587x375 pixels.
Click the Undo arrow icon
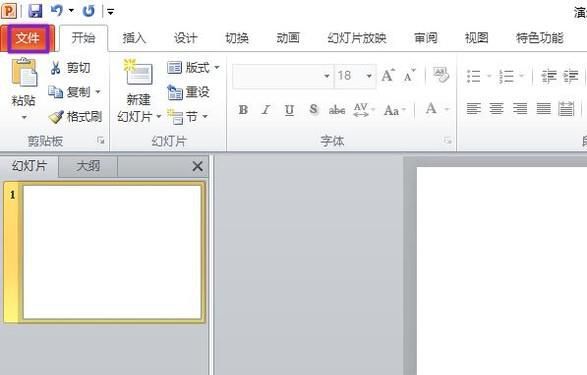click(57, 10)
